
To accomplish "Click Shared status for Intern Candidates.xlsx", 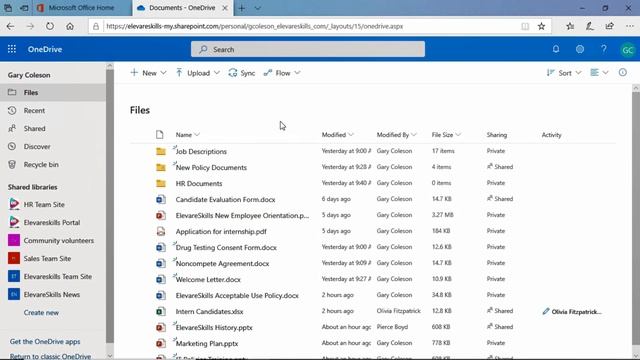I will [500, 311].
